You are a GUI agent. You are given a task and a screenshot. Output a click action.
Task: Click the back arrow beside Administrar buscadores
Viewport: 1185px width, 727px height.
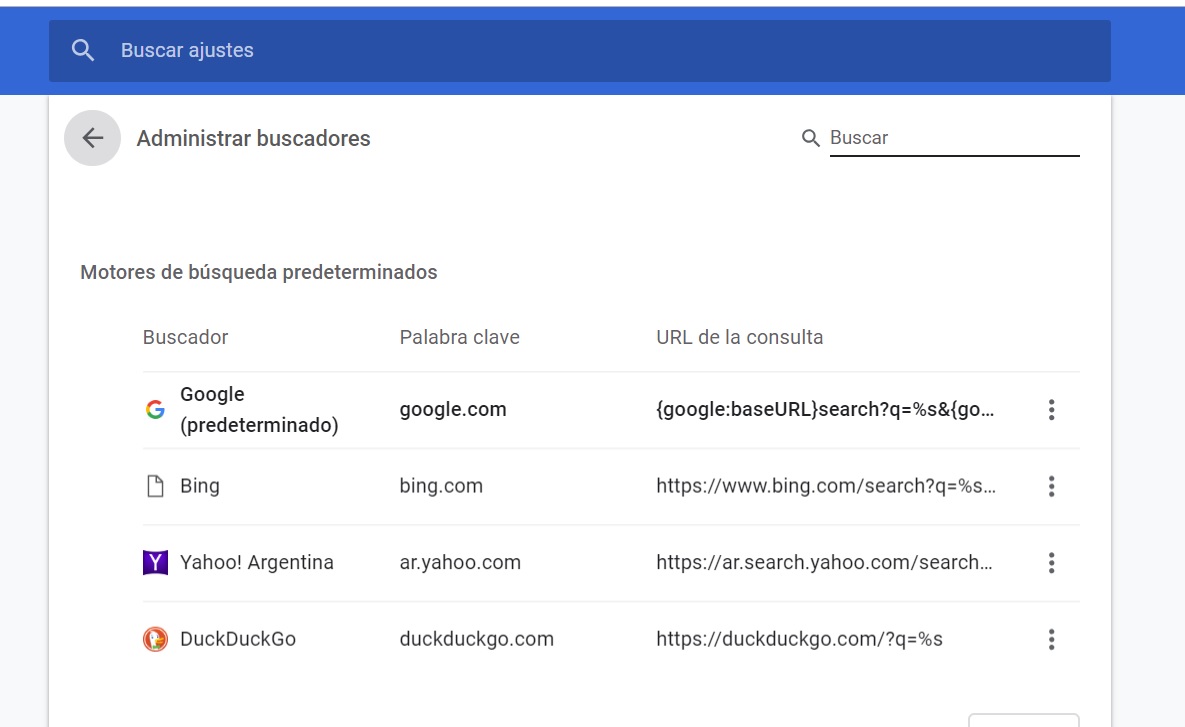click(x=92, y=138)
